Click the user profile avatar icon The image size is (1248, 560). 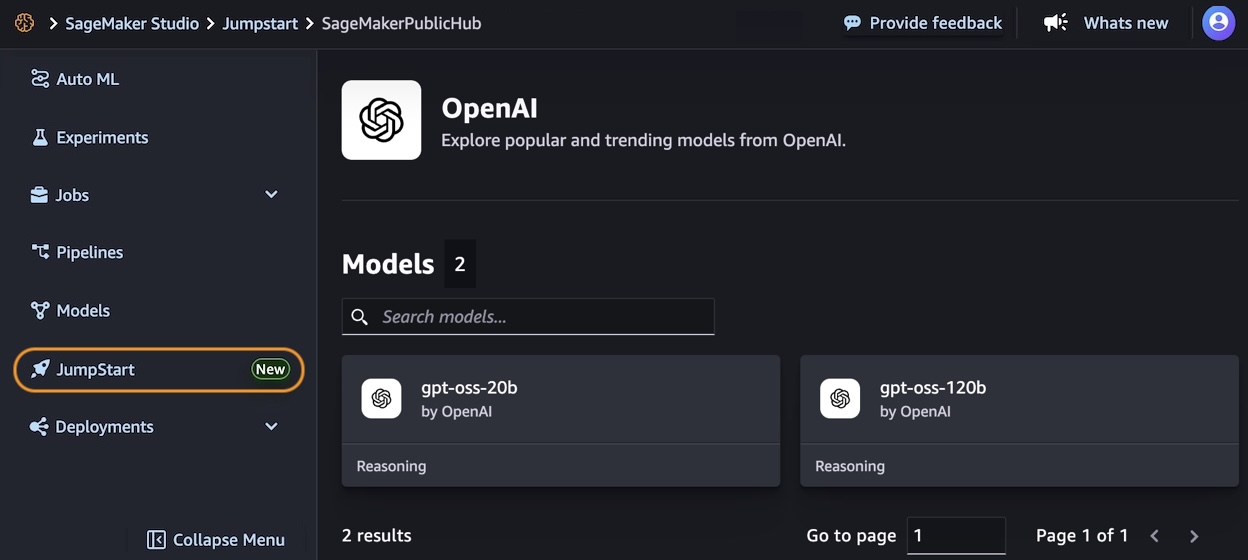tap(1218, 22)
